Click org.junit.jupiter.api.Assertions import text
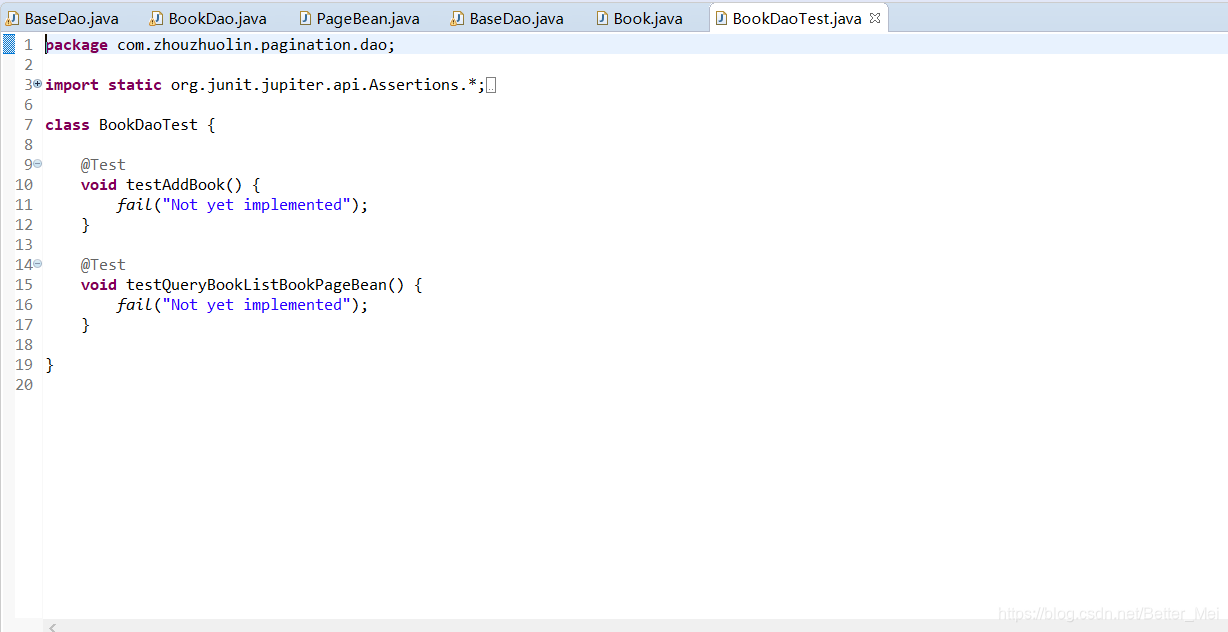This screenshot has height=632, width=1228. (314, 85)
